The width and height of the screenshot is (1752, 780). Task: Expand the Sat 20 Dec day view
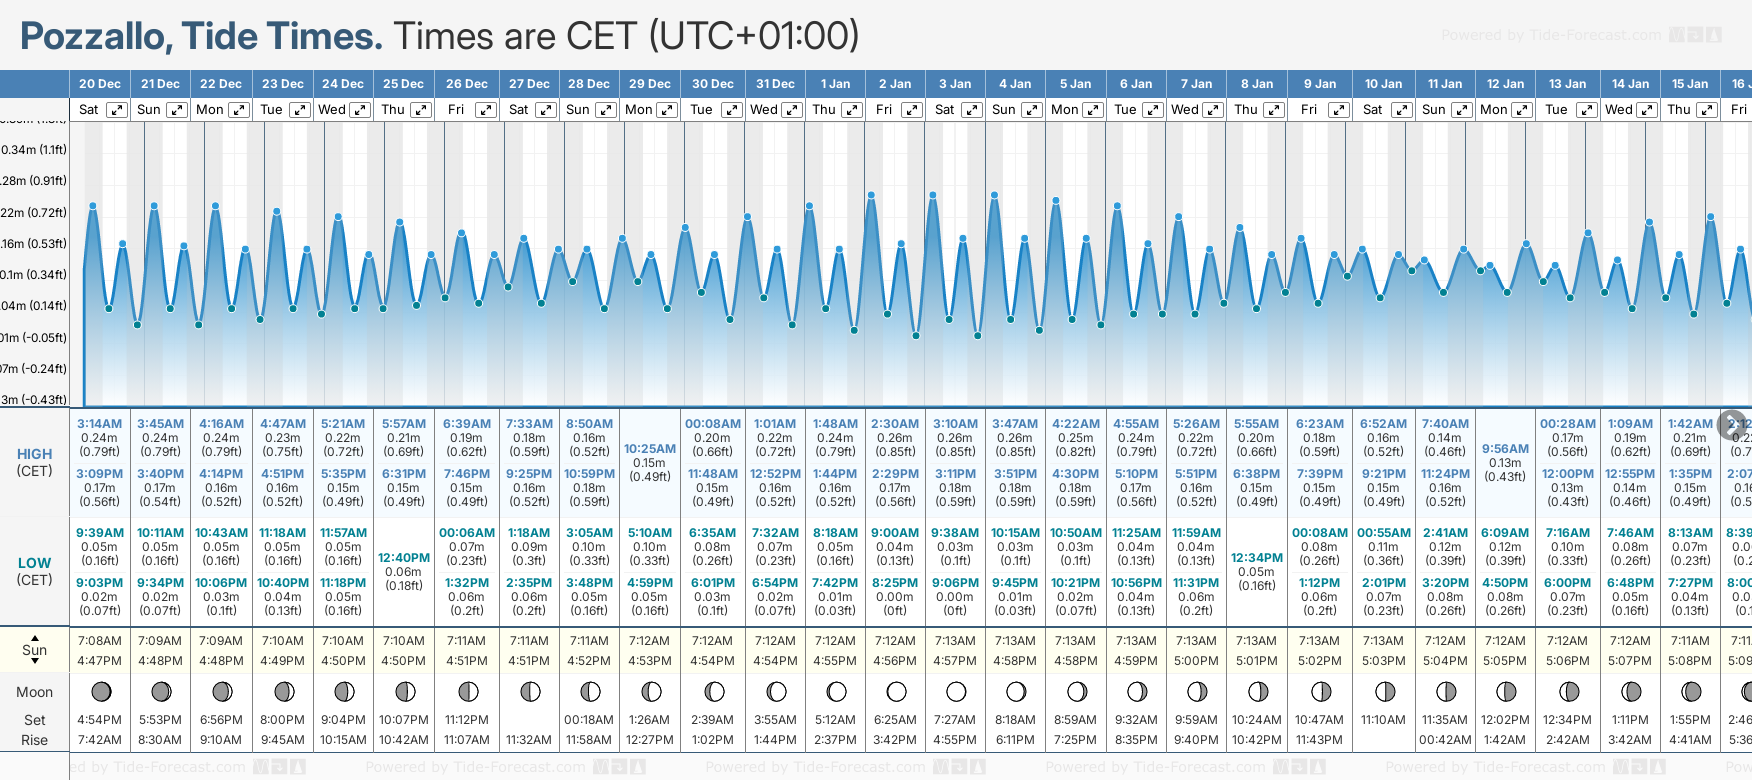pos(117,110)
